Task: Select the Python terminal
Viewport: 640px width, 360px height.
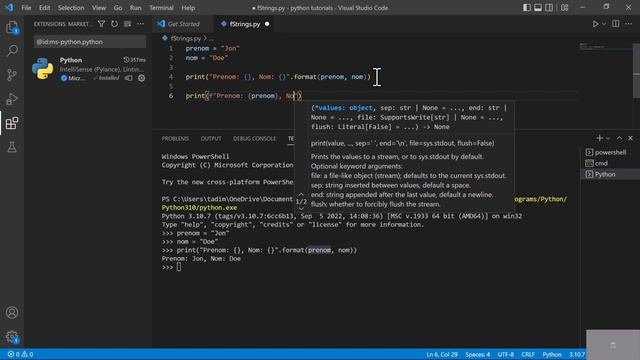Action: point(610,174)
